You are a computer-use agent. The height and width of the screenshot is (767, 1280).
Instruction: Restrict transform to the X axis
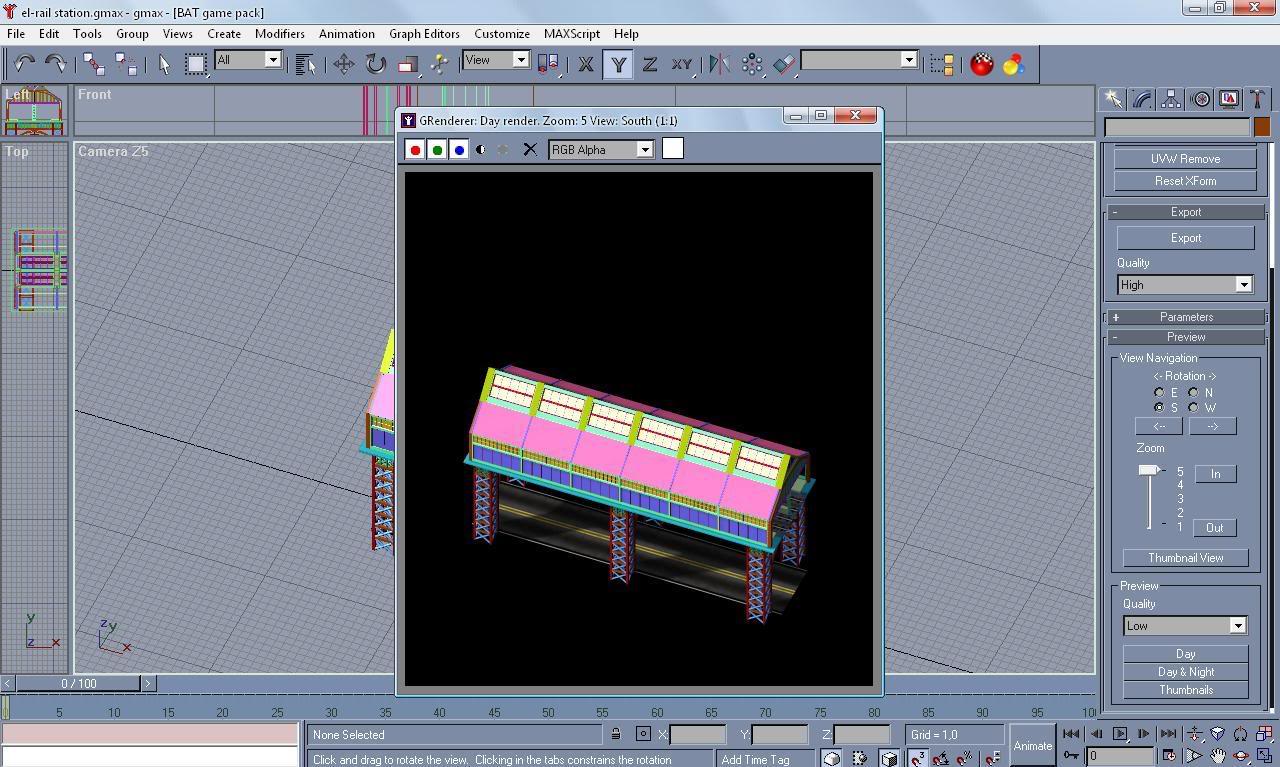click(586, 64)
